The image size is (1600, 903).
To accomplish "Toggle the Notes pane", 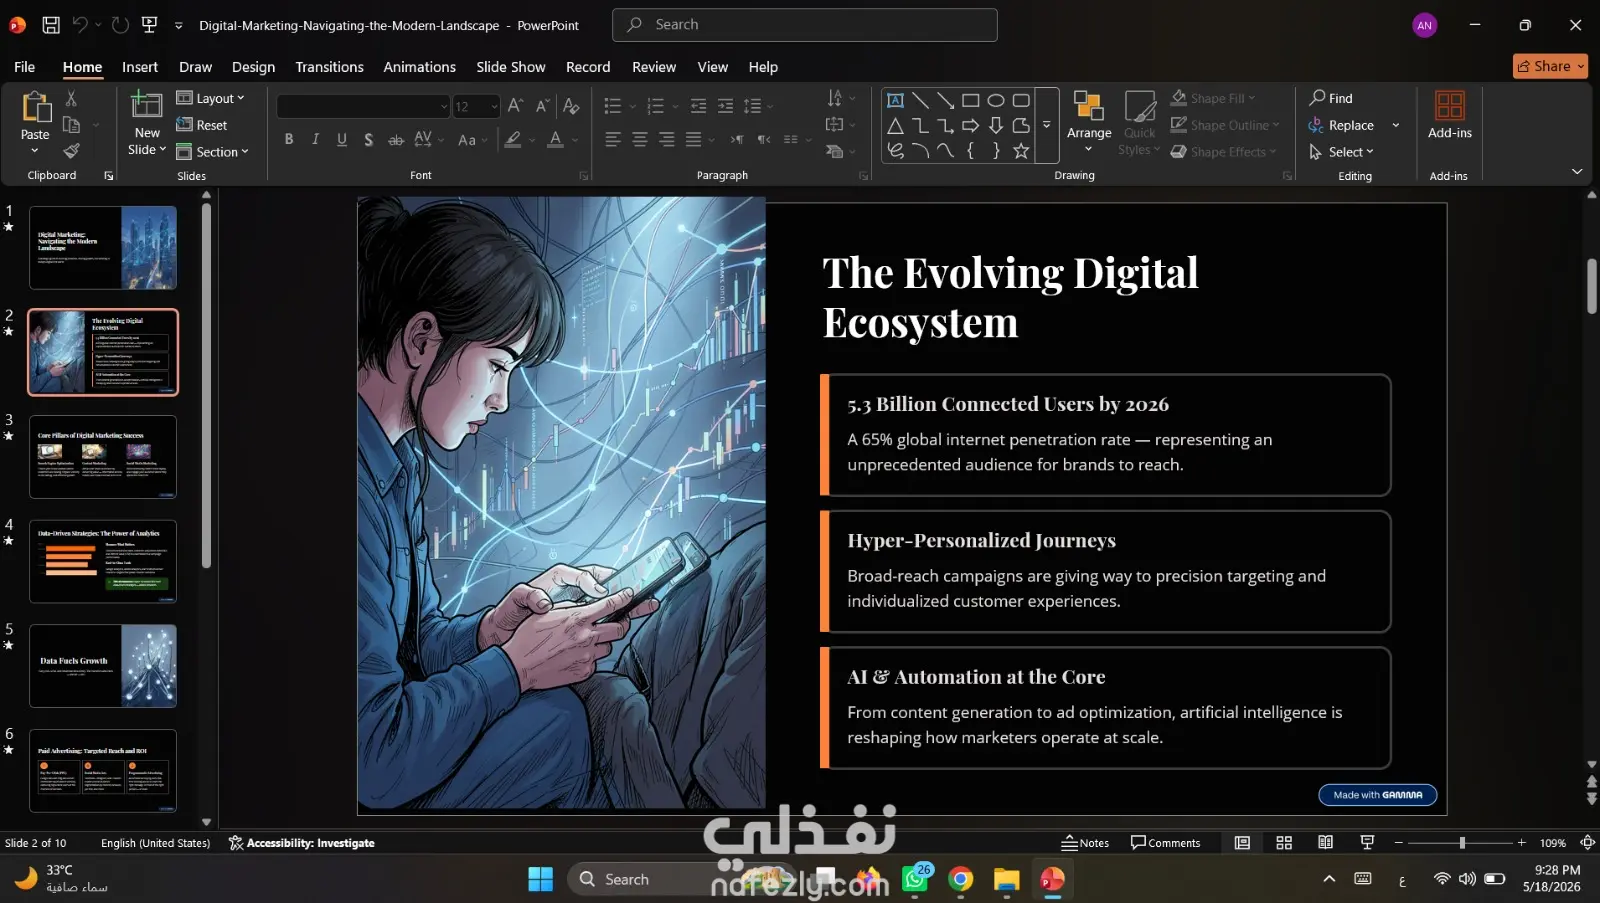I will pyautogui.click(x=1085, y=843).
